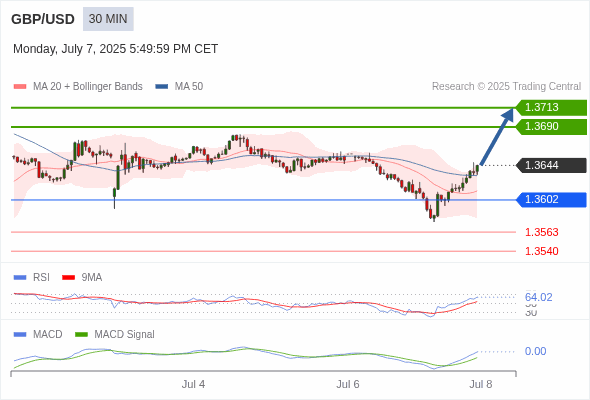
Task: Click the 1.3690 green resistance label
Action: click(x=551, y=127)
